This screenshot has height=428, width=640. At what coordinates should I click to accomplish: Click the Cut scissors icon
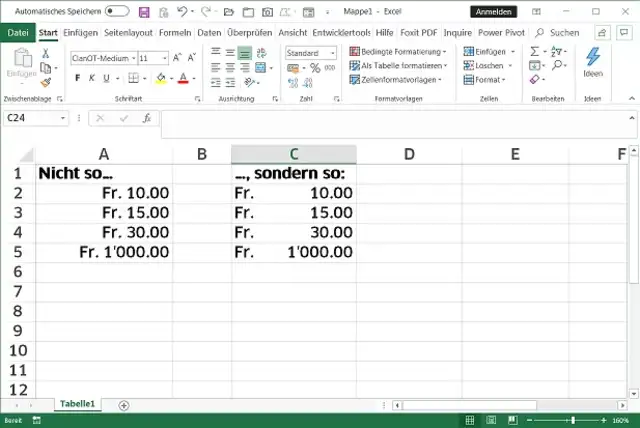[46, 52]
